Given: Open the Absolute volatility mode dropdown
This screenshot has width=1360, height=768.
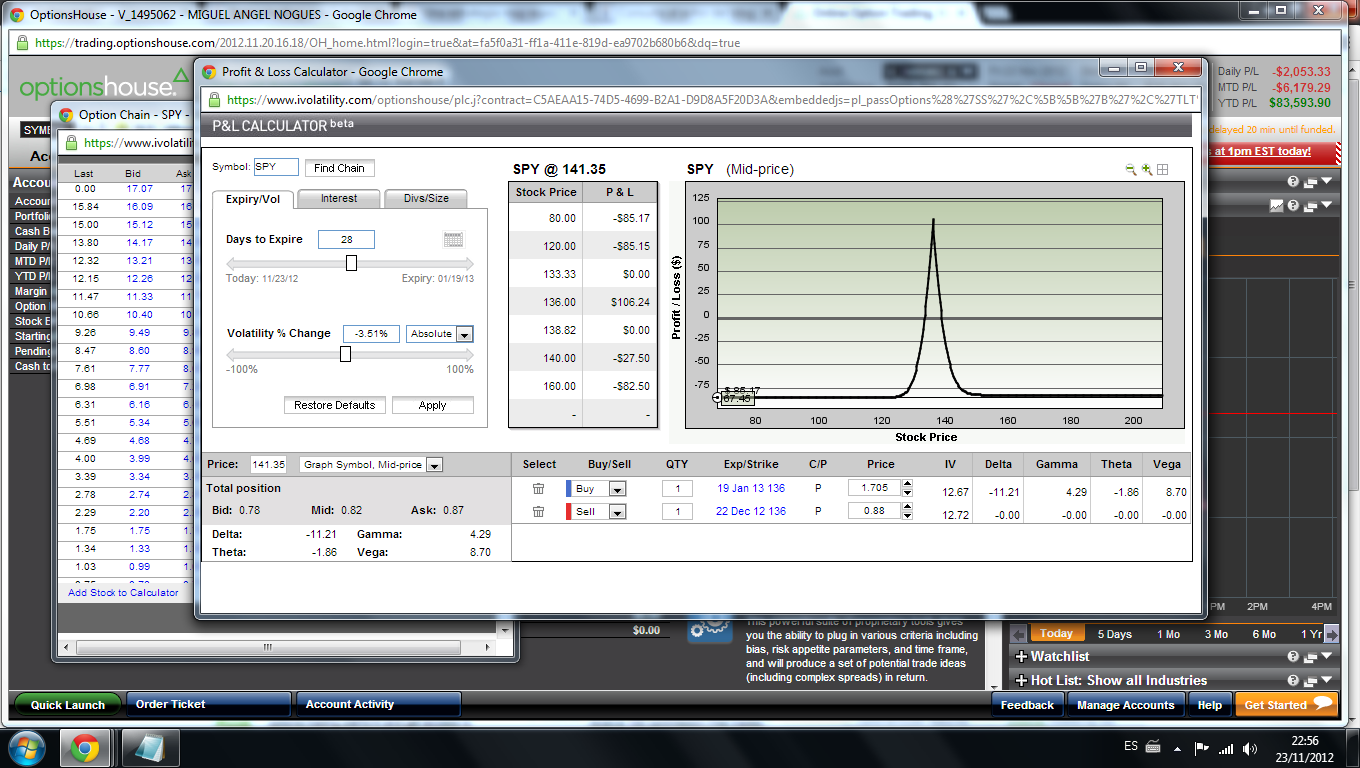Looking at the screenshot, I should [464, 334].
